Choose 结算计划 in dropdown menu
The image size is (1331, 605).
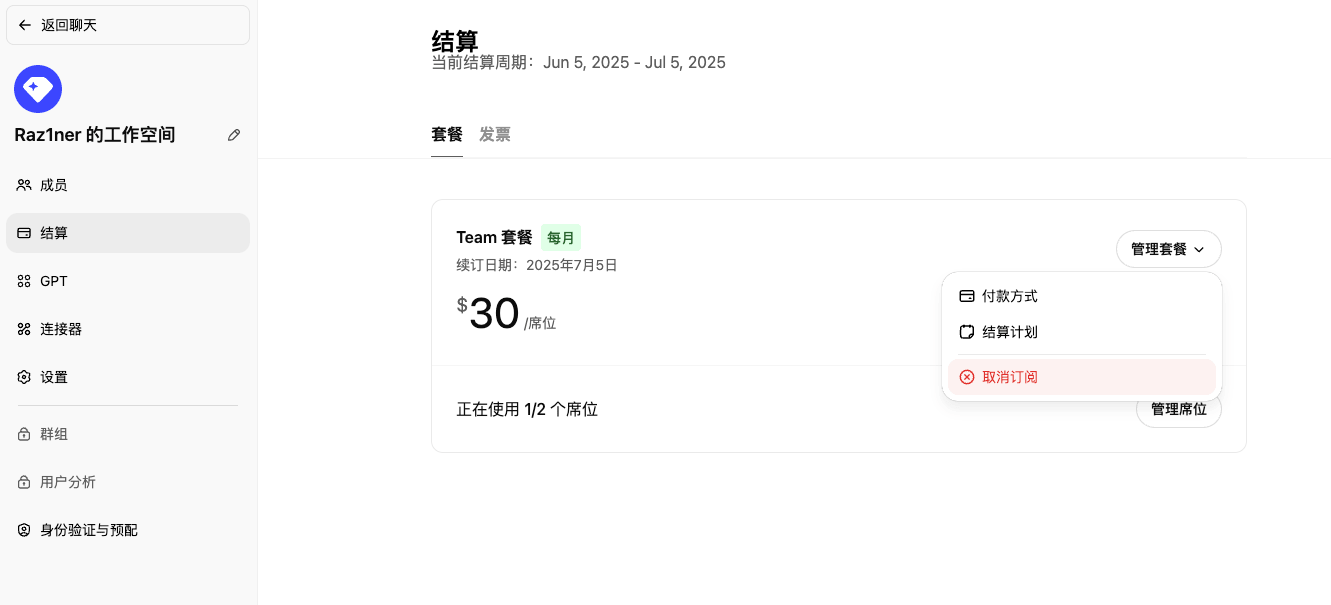pyautogui.click(x=1082, y=332)
